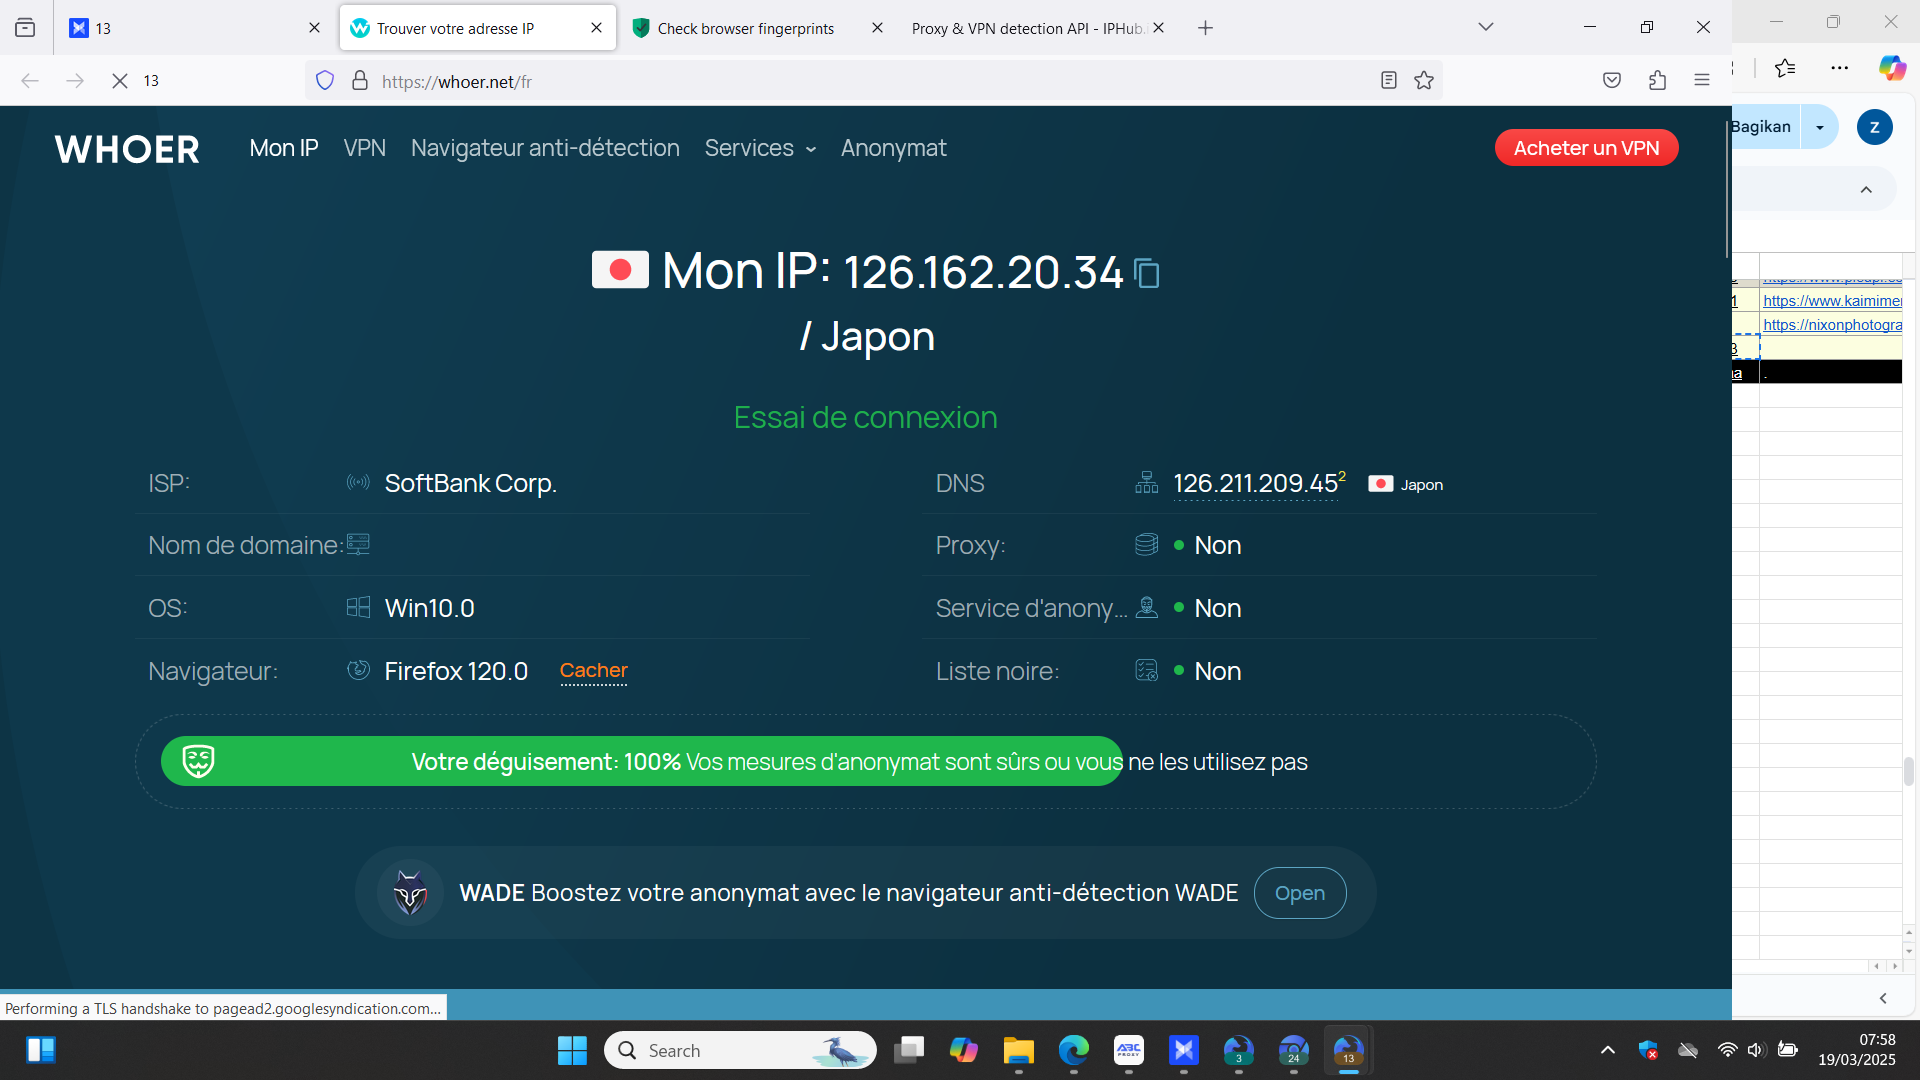This screenshot has height=1080, width=1920.
Task: Click the Win10.0 OS value
Action: (430, 608)
